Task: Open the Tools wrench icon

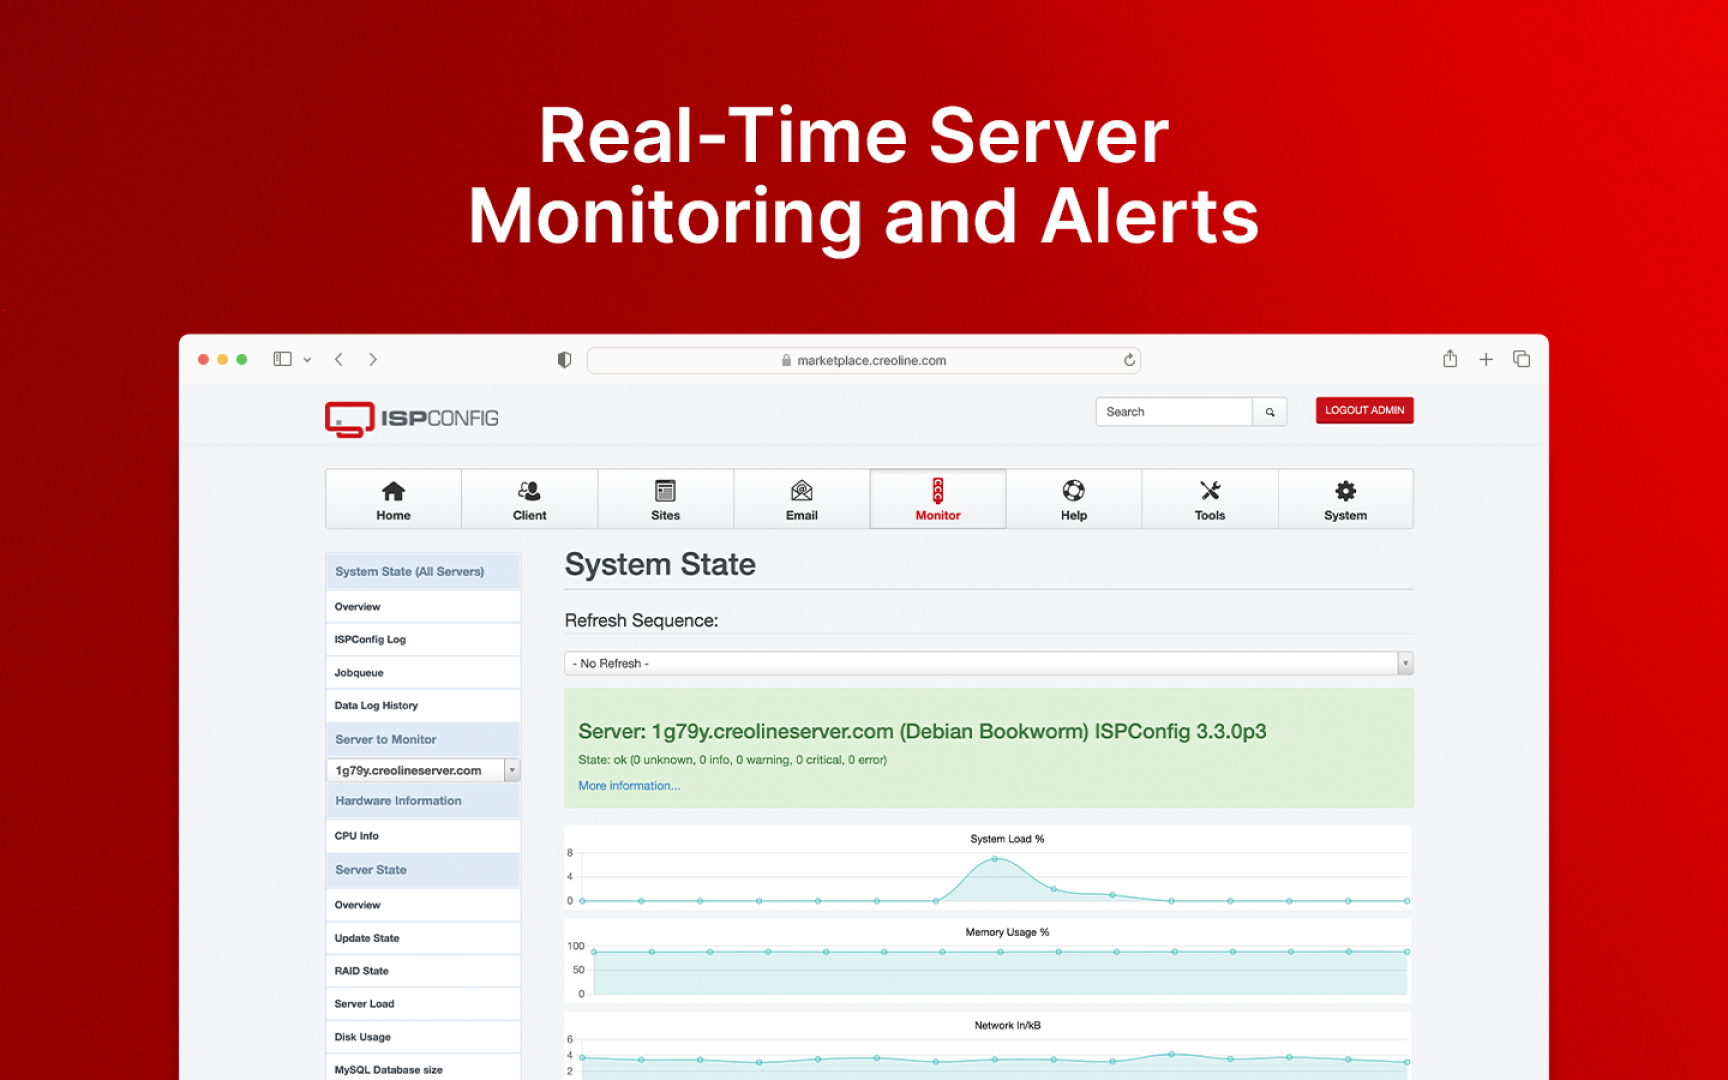Action: tap(1209, 491)
